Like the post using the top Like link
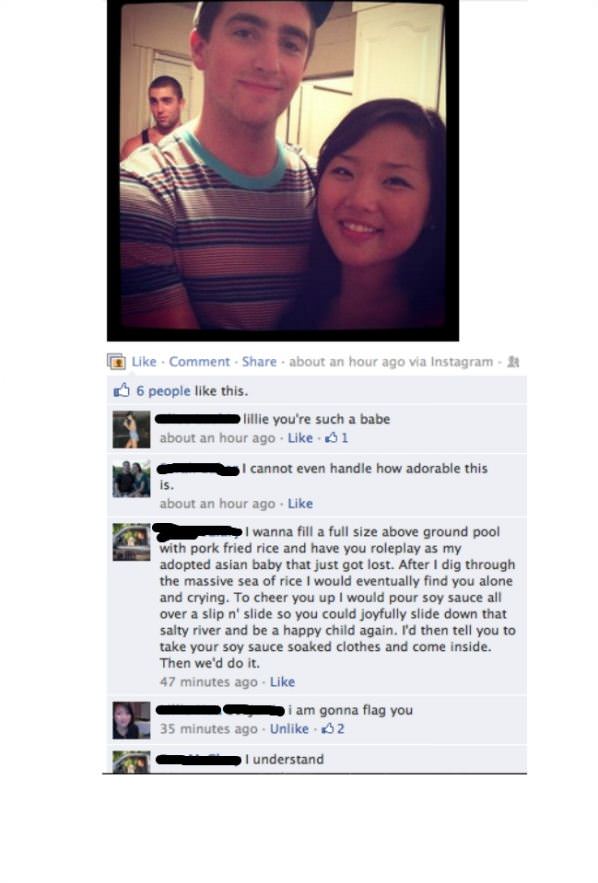Image resolution: width=598 pixels, height=883 pixels. (144, 362)
